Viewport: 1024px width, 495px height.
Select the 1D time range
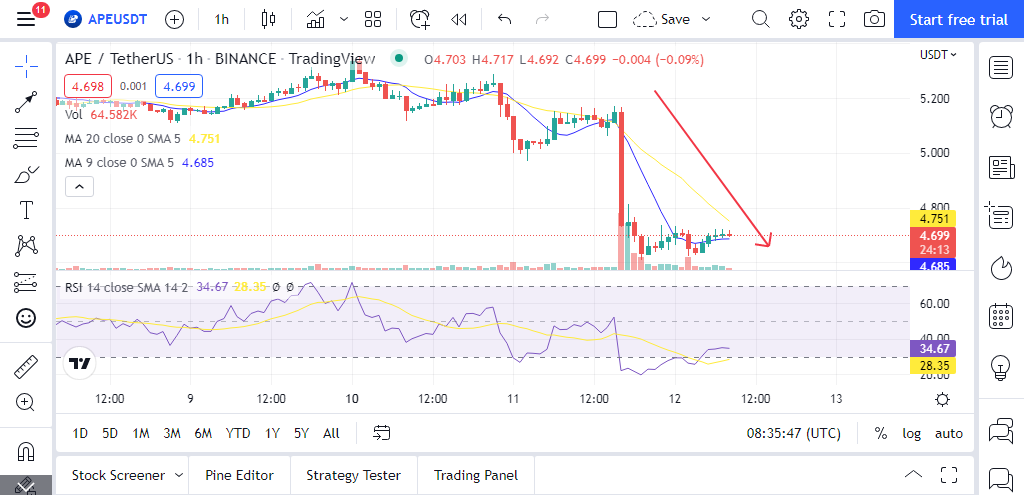80,433
